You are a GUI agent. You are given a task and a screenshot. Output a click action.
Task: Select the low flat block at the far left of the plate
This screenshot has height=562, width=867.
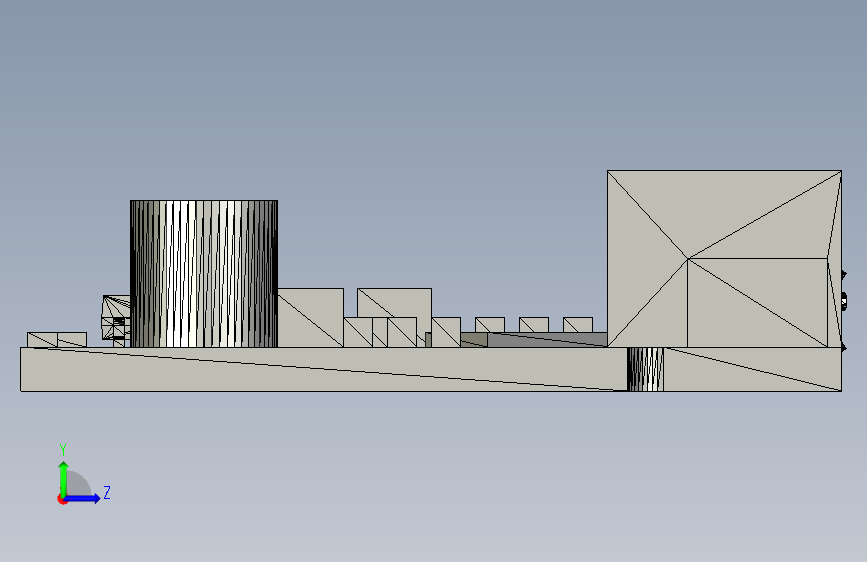pyautogui.click(x=57, y=340)
